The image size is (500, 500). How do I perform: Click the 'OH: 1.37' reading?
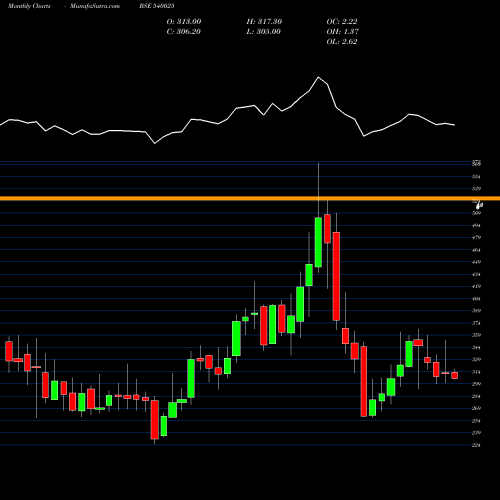pos(342,32)
